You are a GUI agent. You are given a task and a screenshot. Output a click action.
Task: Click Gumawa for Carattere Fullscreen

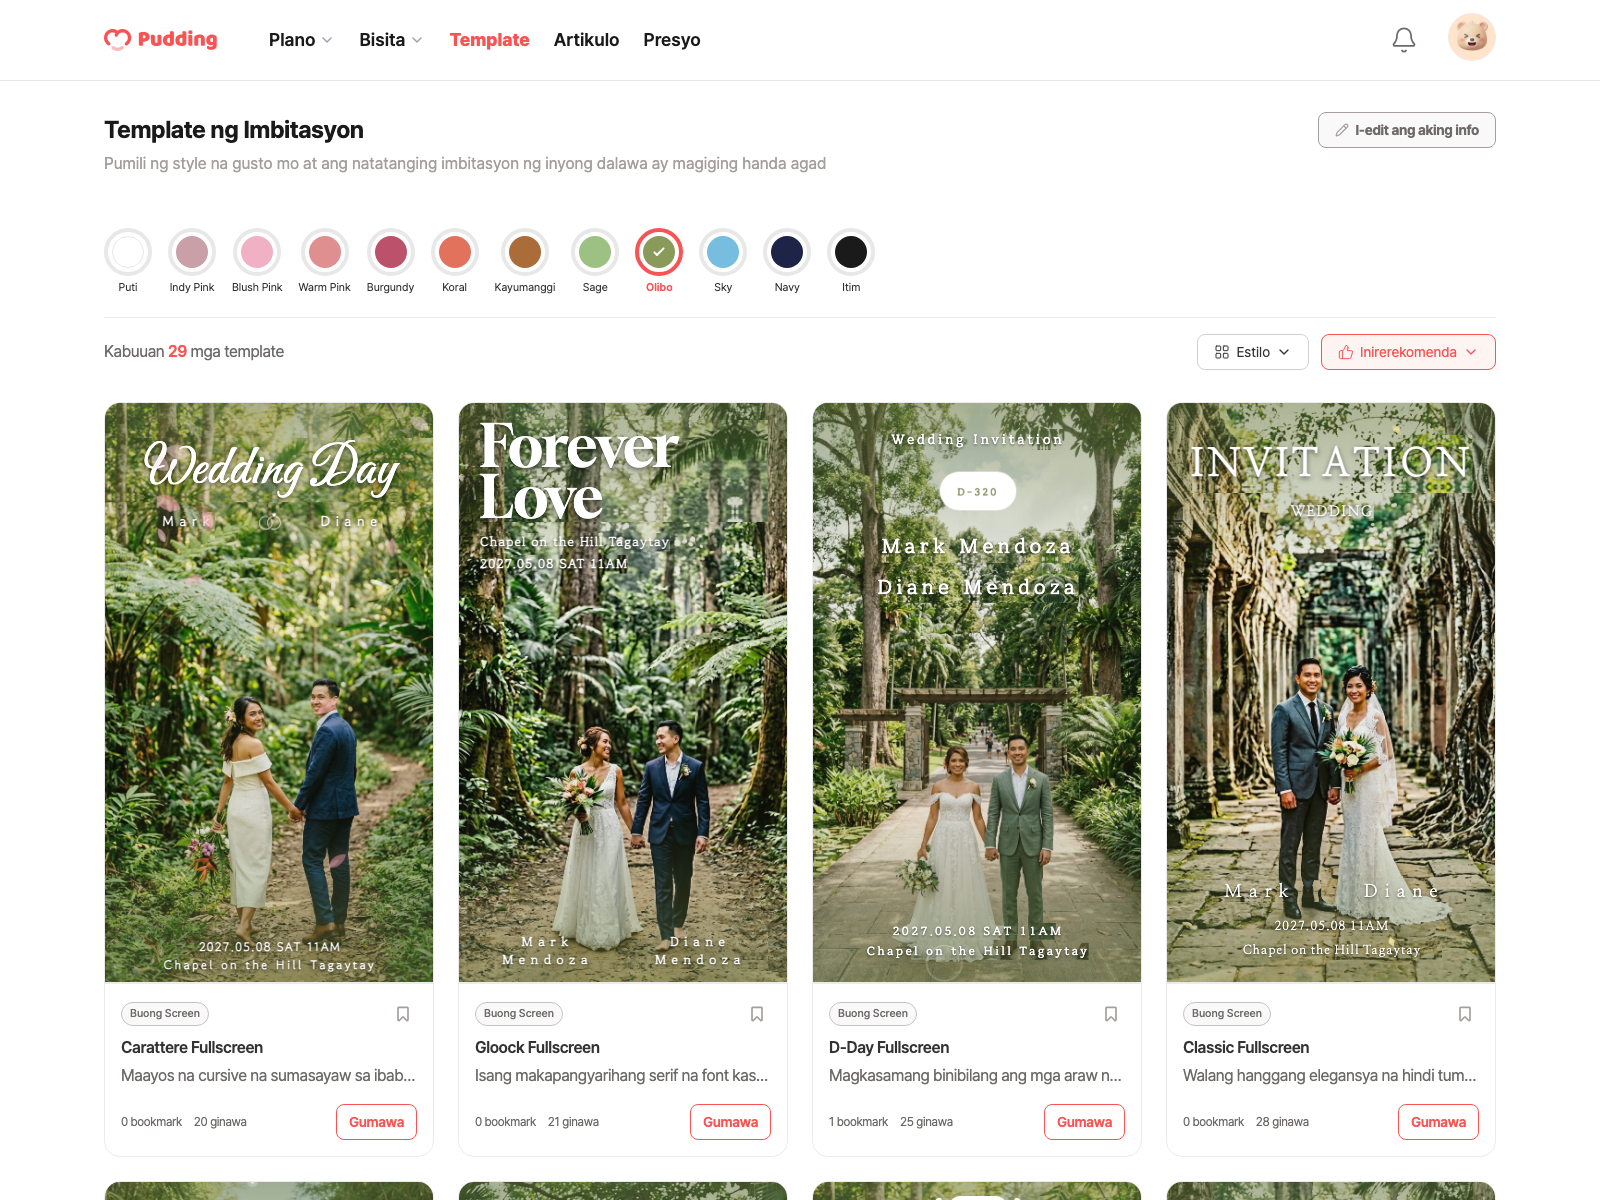pyautogui.click(x=376, y=1122)
